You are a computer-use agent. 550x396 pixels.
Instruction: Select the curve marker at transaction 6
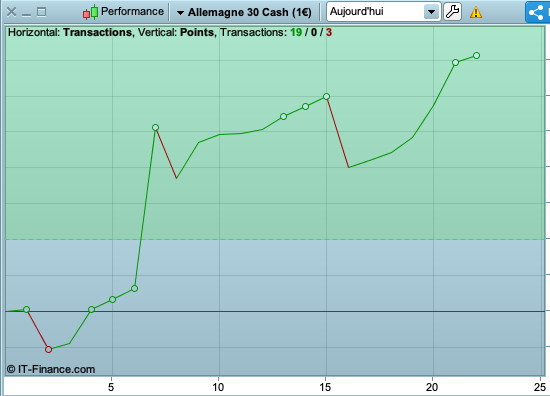click(x=134, y=288)
